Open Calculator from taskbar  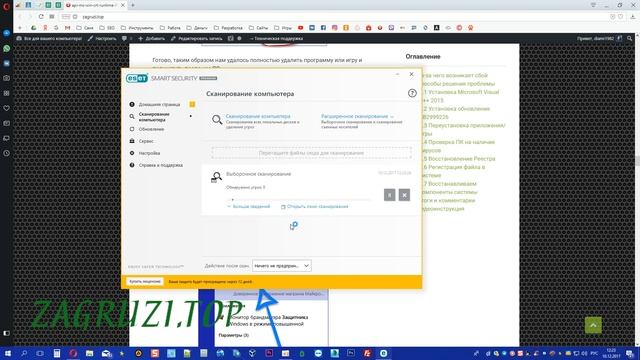57,353
